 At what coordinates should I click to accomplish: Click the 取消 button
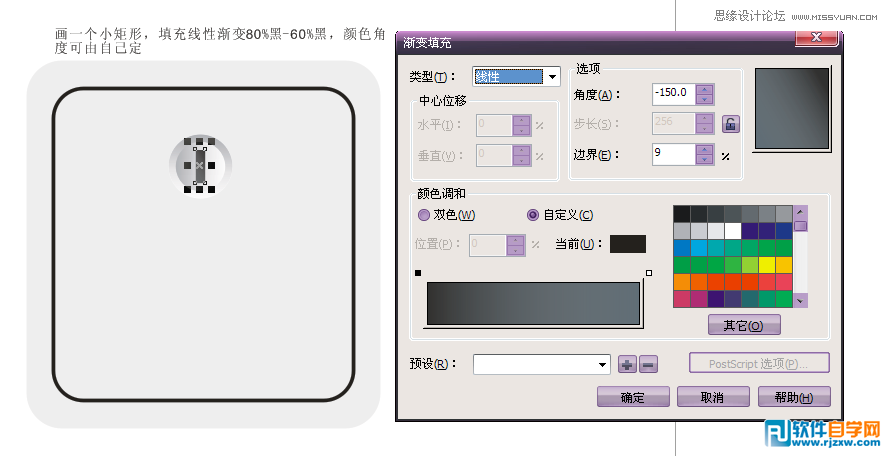712,397
